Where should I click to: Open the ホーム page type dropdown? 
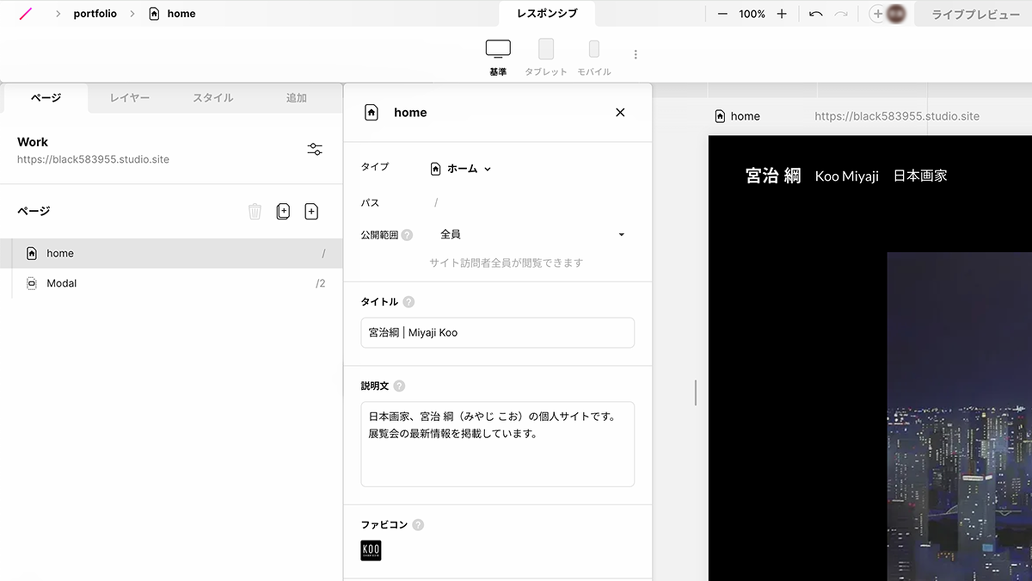click(x=461, y=169)
